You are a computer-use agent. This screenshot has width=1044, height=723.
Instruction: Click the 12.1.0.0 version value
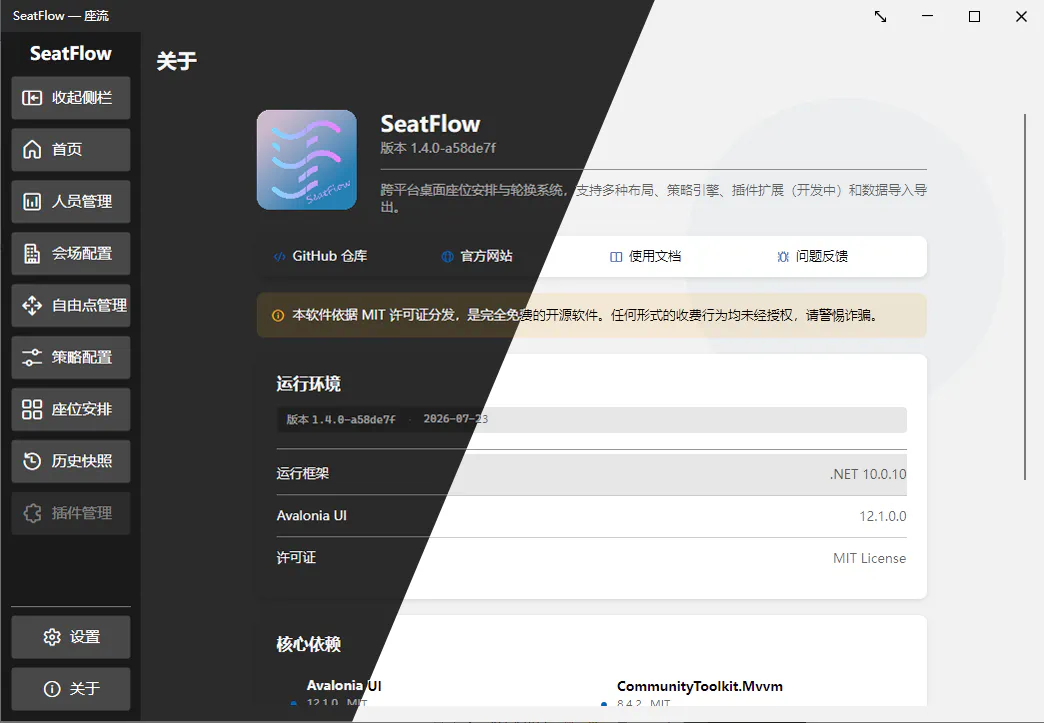tap(882, 516)
